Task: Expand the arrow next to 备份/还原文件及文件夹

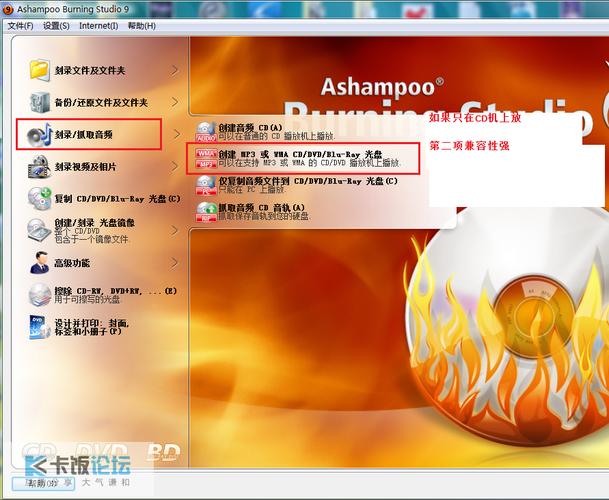Action: 175,103
